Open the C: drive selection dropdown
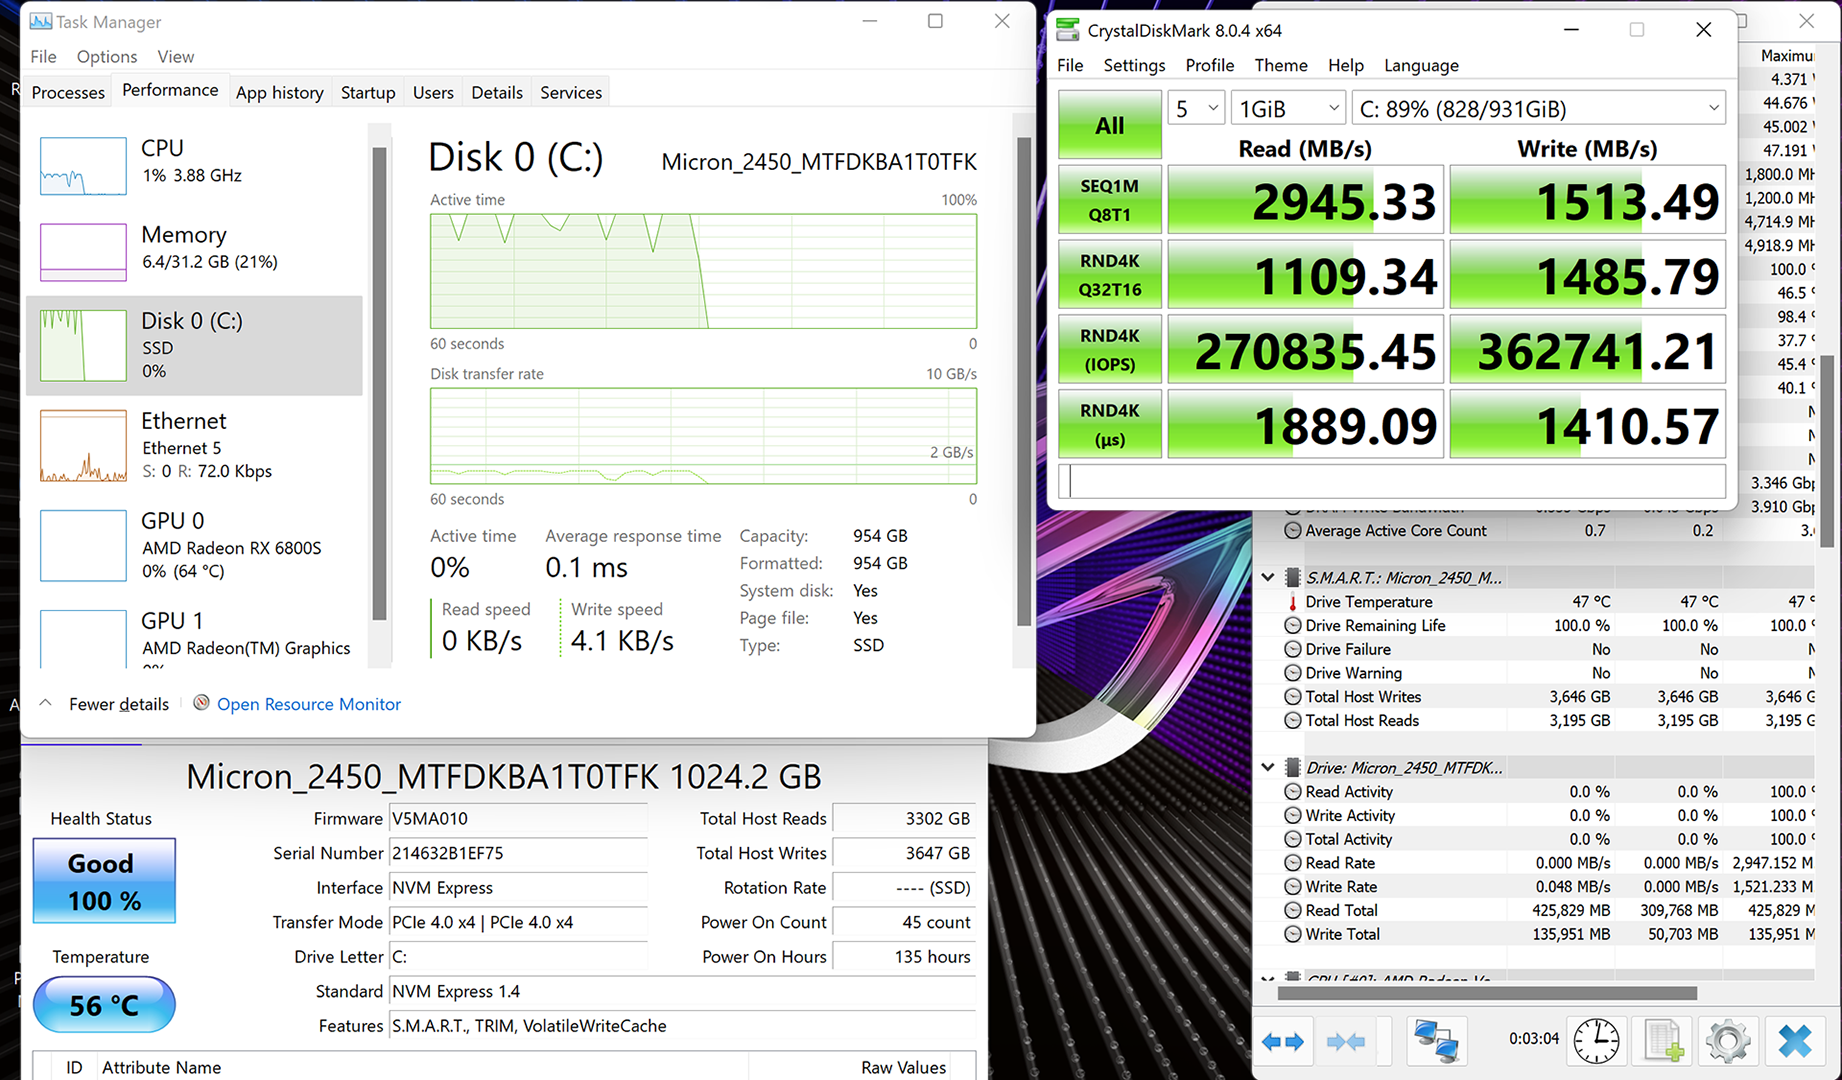The height and width of the screenshot is (1080, 1842). click(x=1538, y=109)
